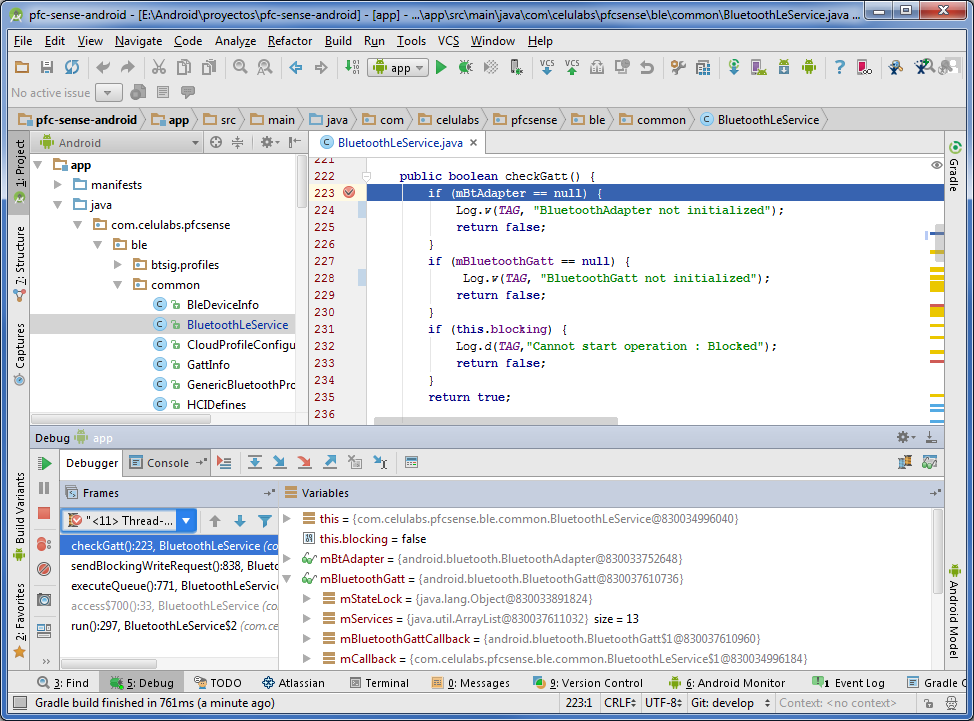Image resolution: width=974 pixels, height=721 pixels.
Task: Click Show Execution Point icon
Action: pyautogui.click(x=224, y=462)
